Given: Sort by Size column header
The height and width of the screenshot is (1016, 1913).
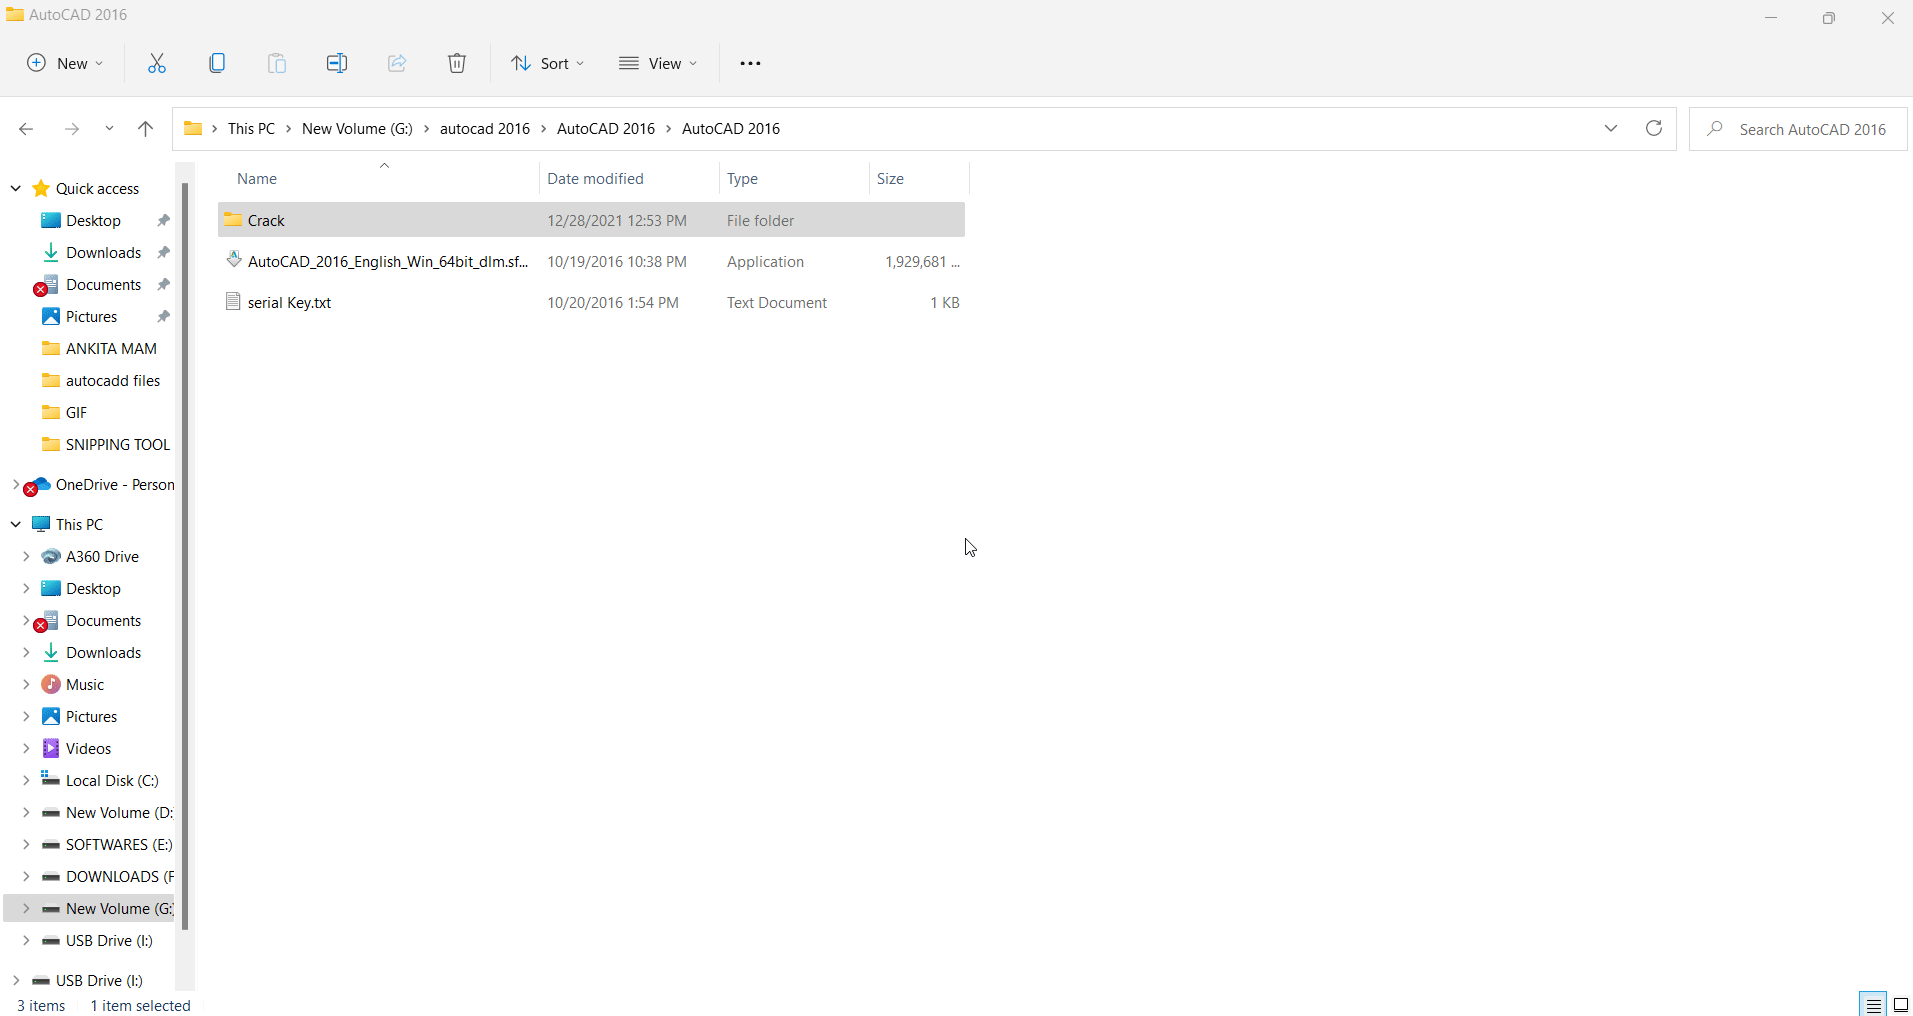Looking at the screenshot, I should (919, 178).
